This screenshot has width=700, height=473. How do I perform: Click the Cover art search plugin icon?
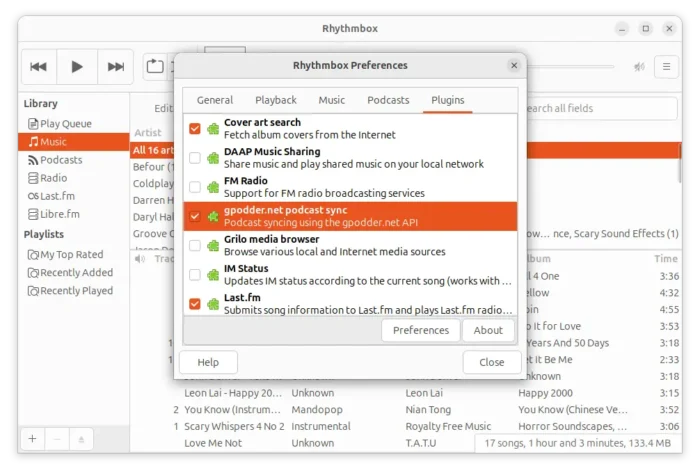(213, 129)
